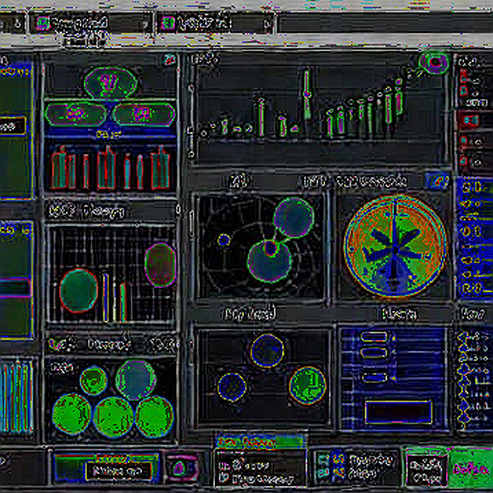Click the round pink-bordered icon in bottom bar
Viewport: 493px width, 493px height.
tap(180, 468)
